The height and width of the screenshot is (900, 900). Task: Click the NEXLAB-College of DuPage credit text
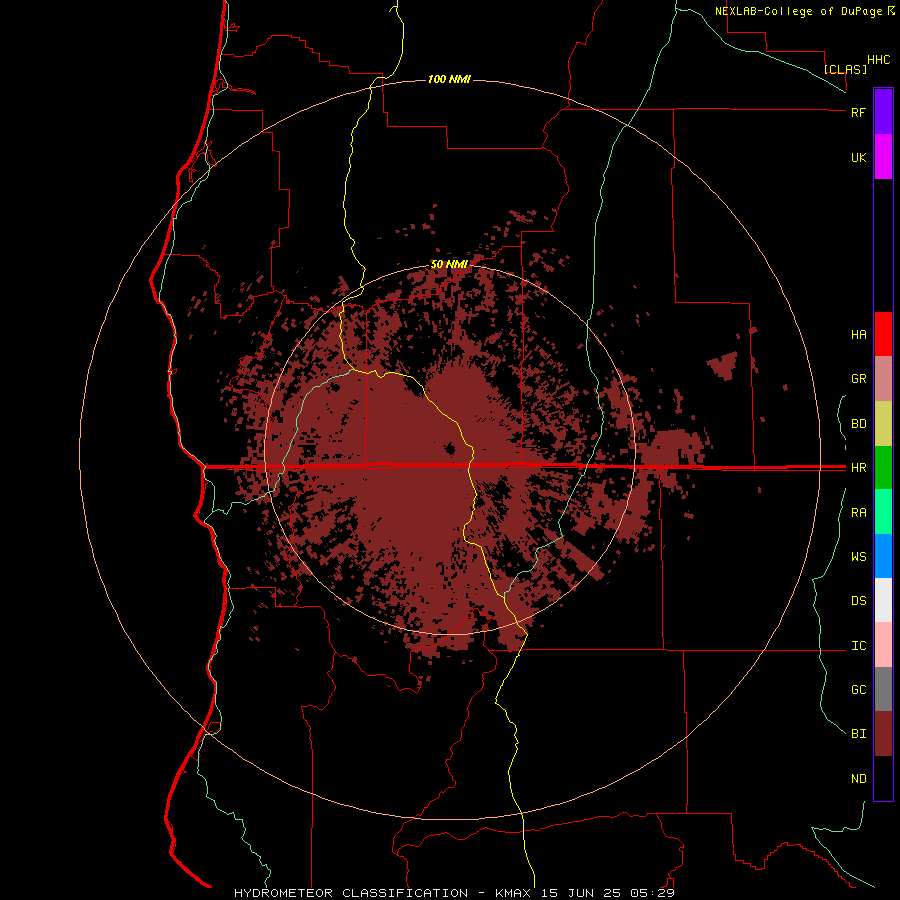(x=799, y=11)
